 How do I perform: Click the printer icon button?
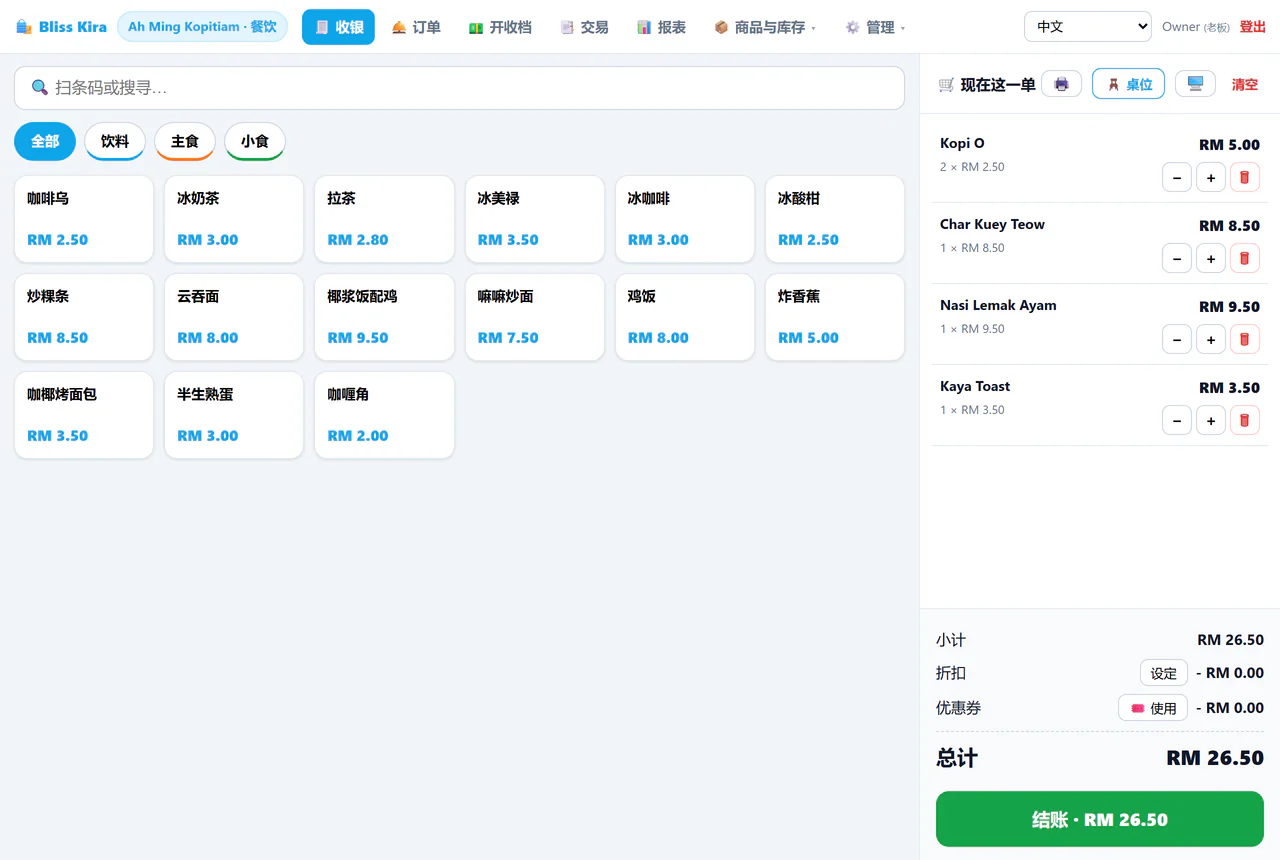pos(1061,84)
